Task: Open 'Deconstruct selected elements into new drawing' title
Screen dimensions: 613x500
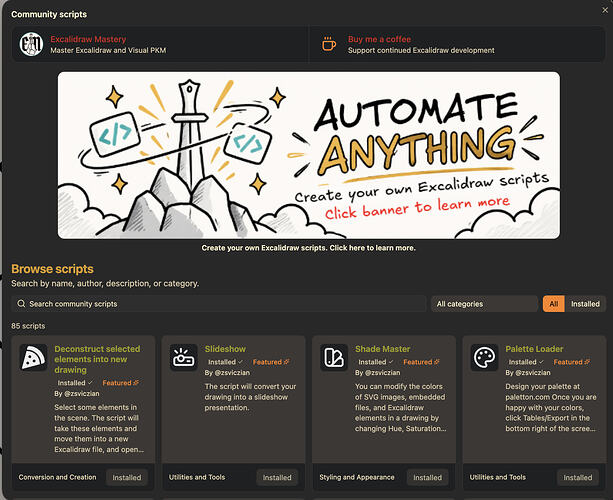Action: (97, 359)
